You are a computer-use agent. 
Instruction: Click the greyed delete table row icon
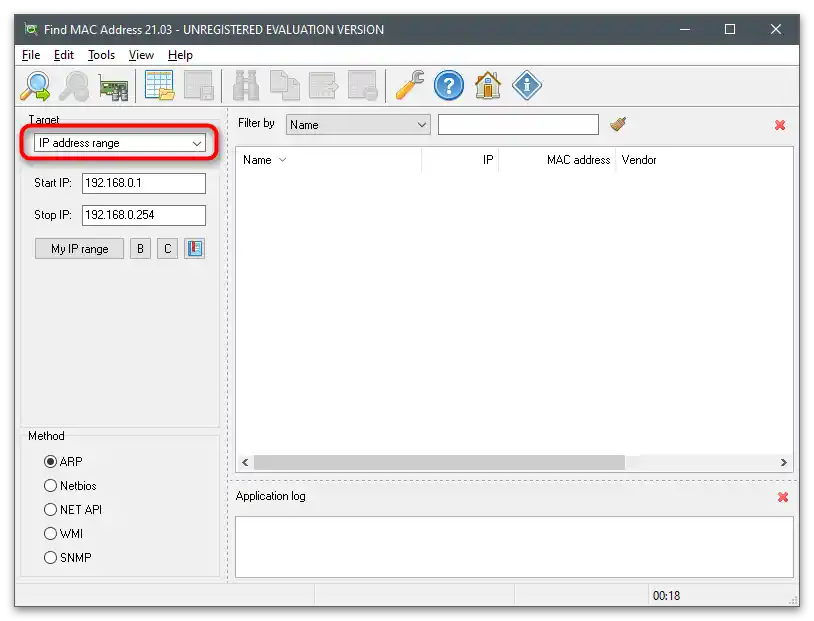pos(362,85)
